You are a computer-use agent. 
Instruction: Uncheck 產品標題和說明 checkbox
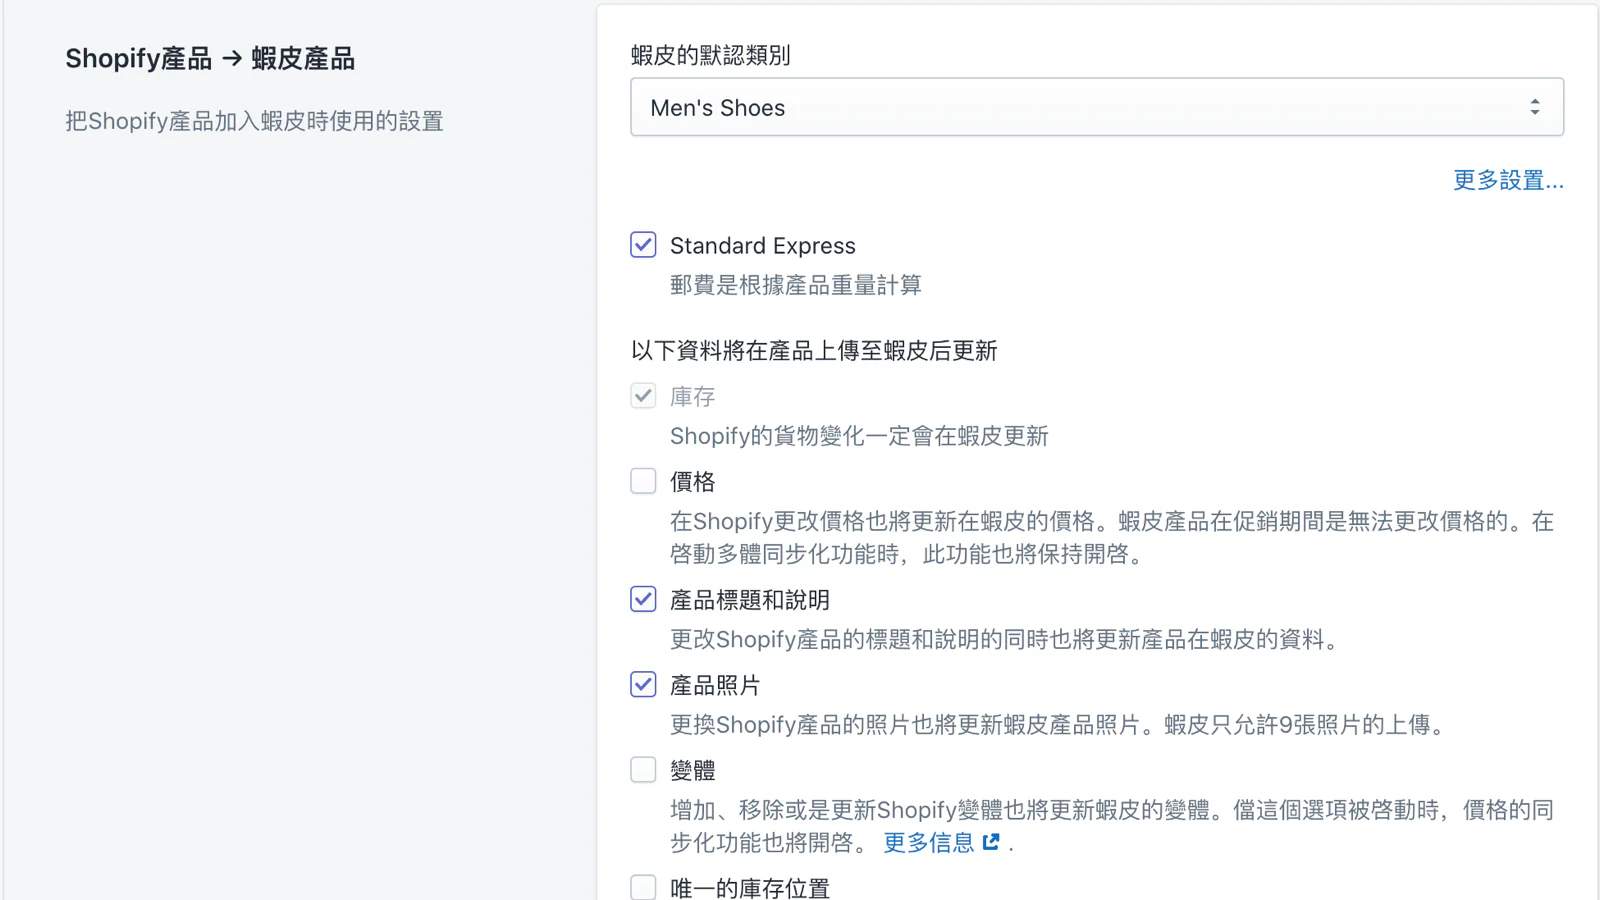[x=643, y=599]
